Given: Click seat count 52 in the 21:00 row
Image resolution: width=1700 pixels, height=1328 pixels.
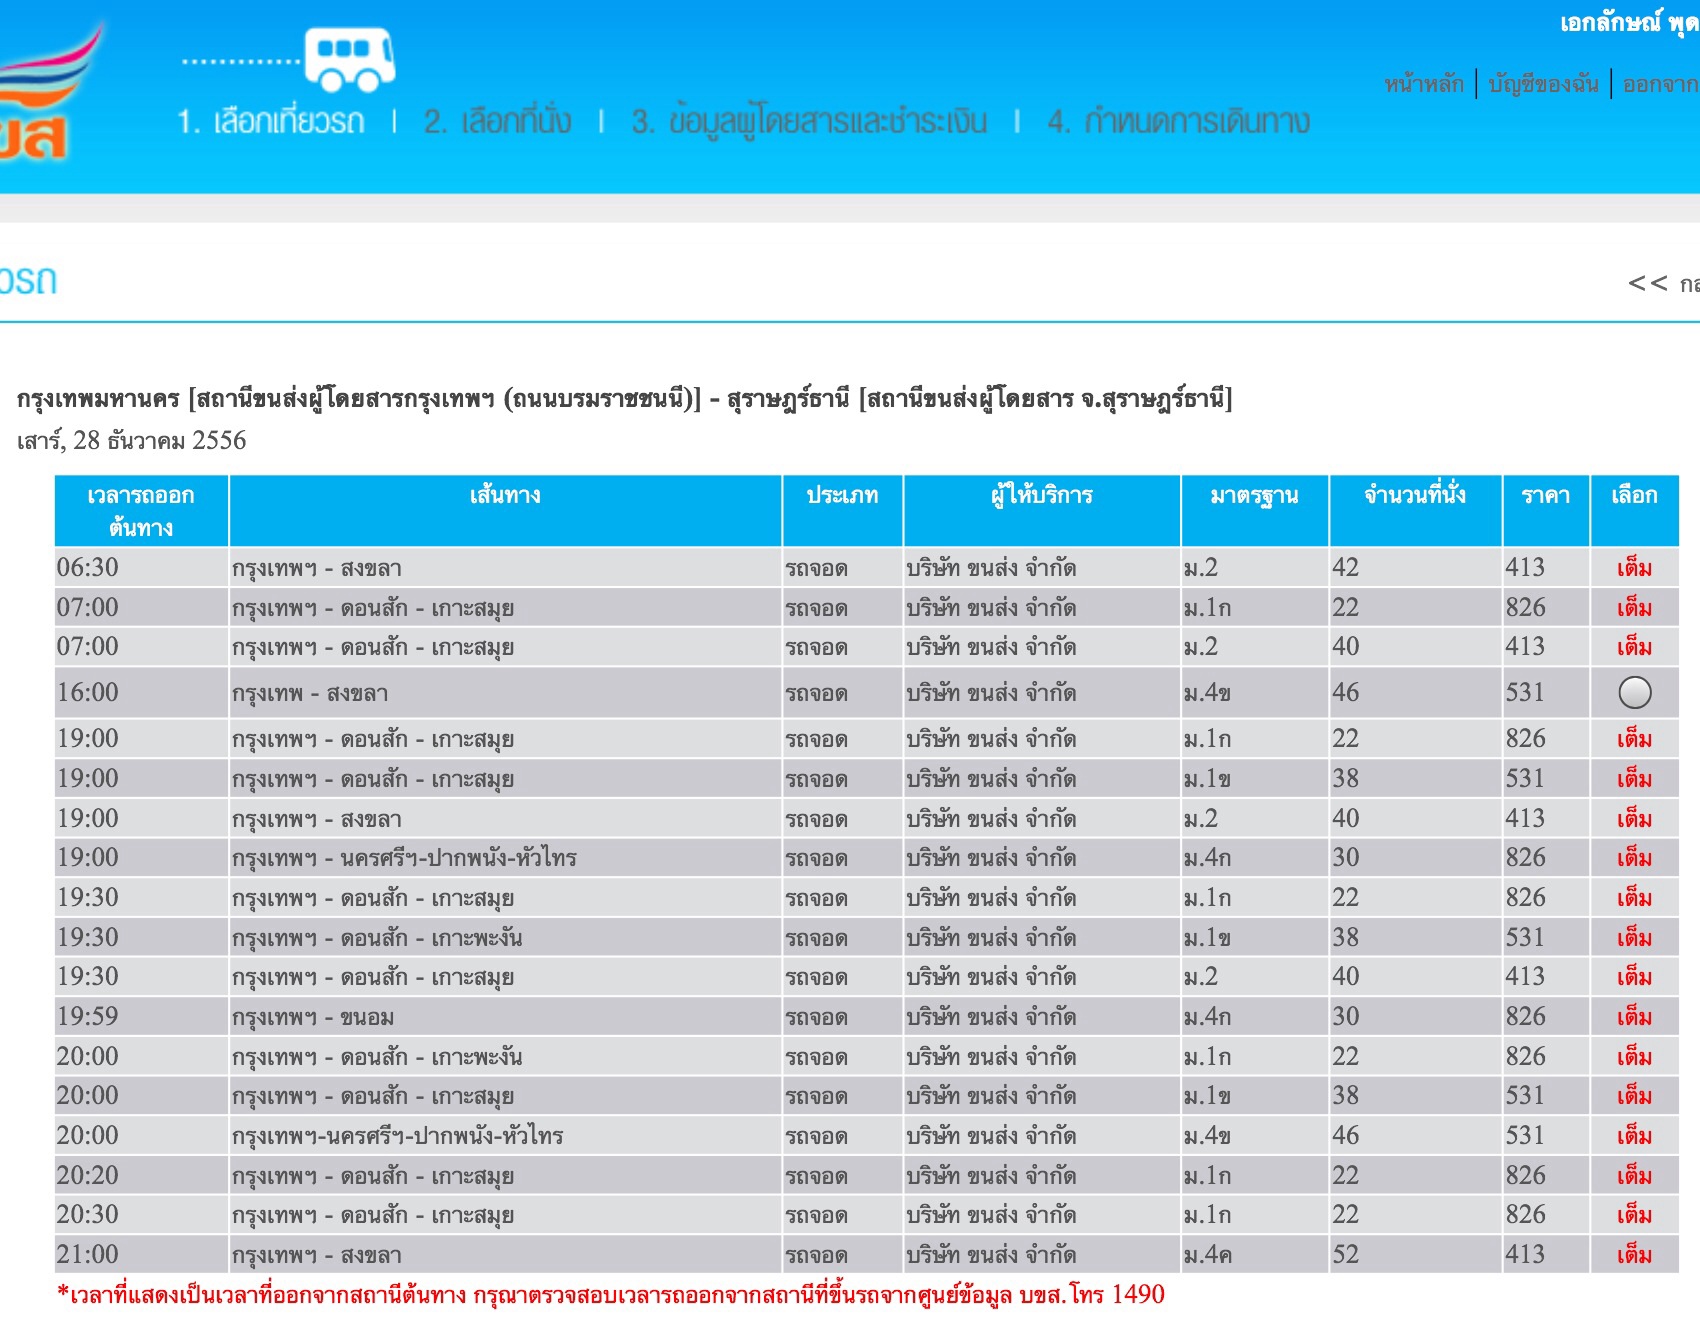Looking at the screenshot, I should click(1345, 1254).
